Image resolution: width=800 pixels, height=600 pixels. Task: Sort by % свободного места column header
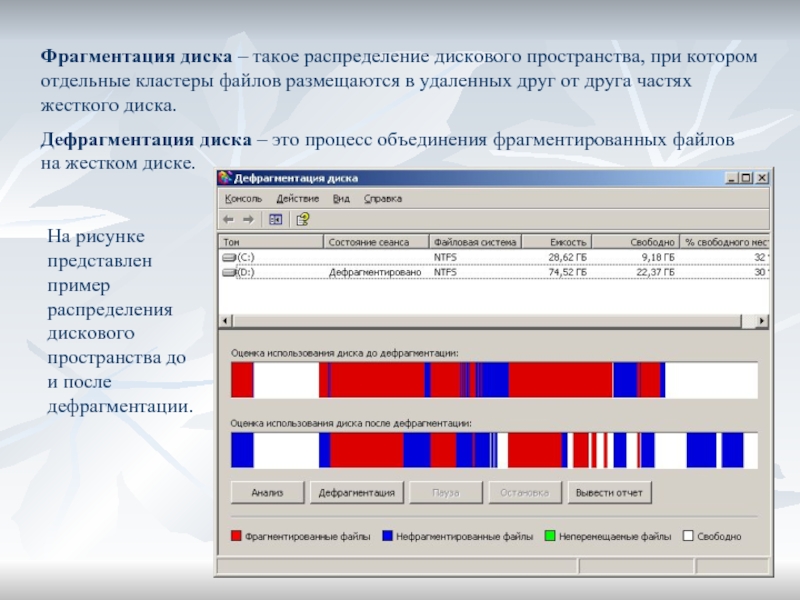coord(724,242)
